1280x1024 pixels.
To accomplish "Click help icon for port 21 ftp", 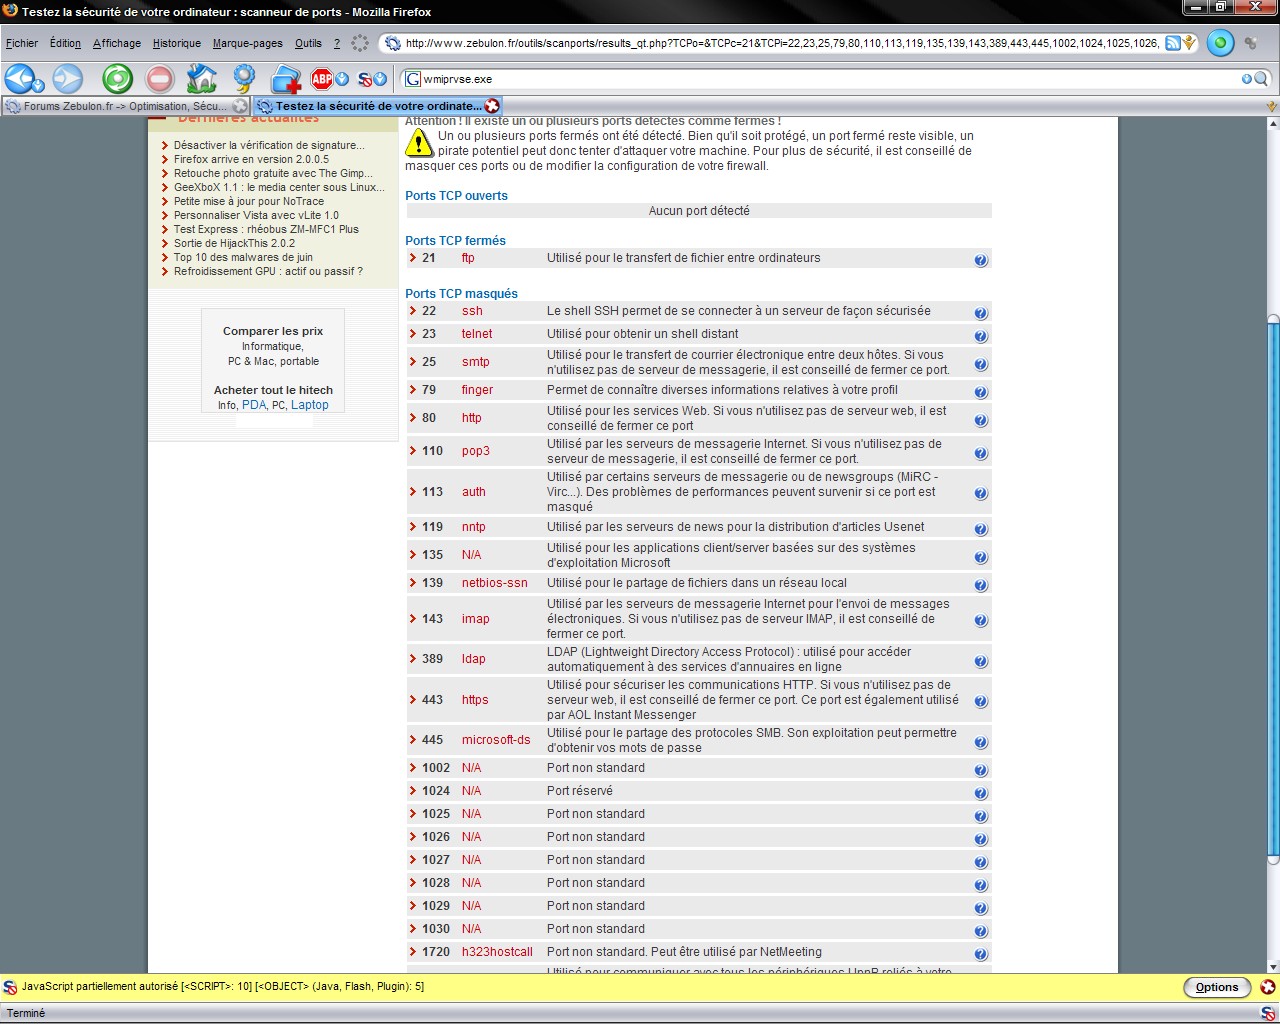I will point(980,260).
